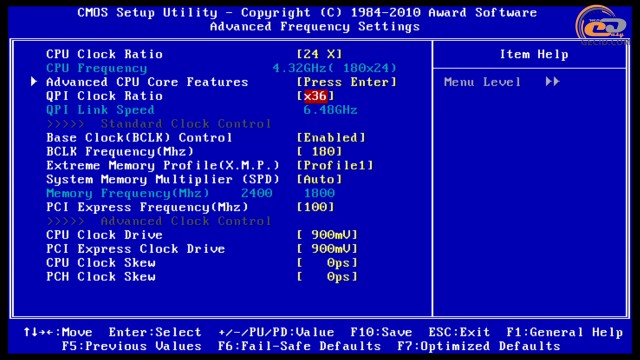
Task: Click the F10:Save hint
Action: (x=381, y=332)
